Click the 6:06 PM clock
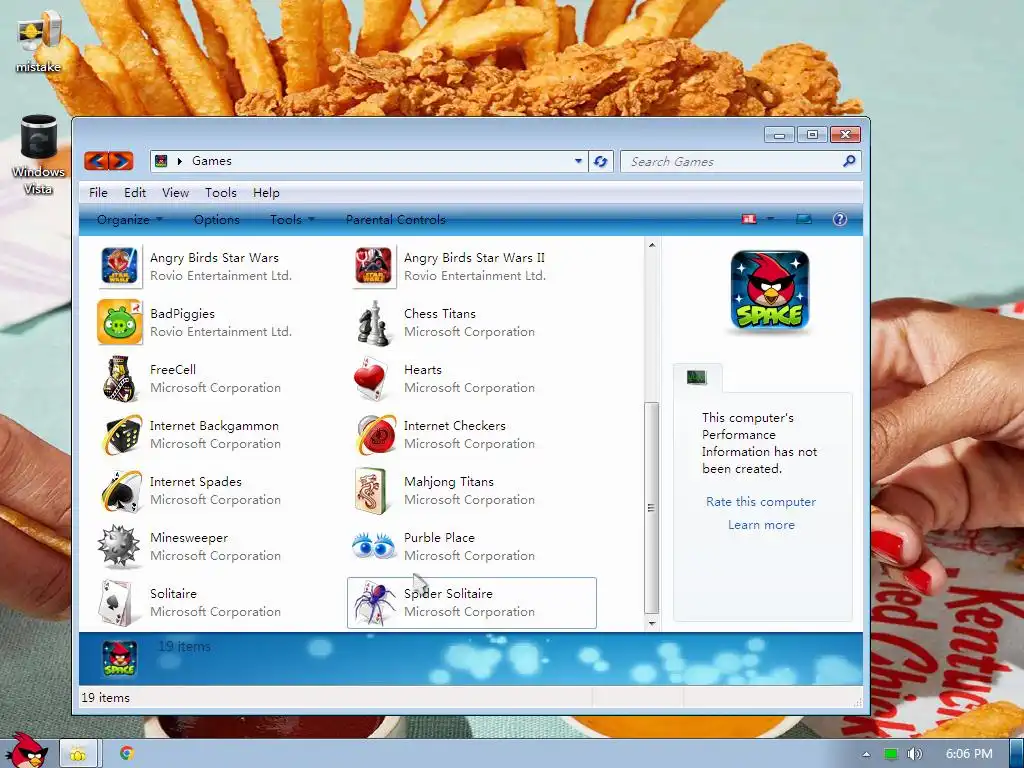1024x768 pixels. coord(969,754)
